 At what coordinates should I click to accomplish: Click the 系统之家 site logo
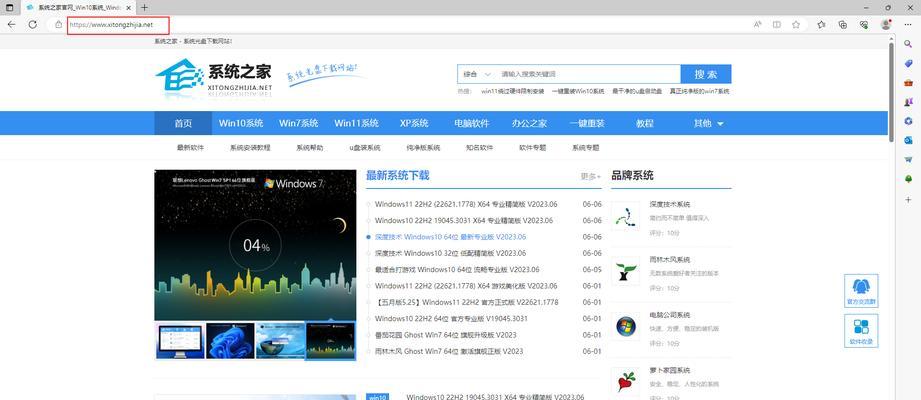point(214,78)
